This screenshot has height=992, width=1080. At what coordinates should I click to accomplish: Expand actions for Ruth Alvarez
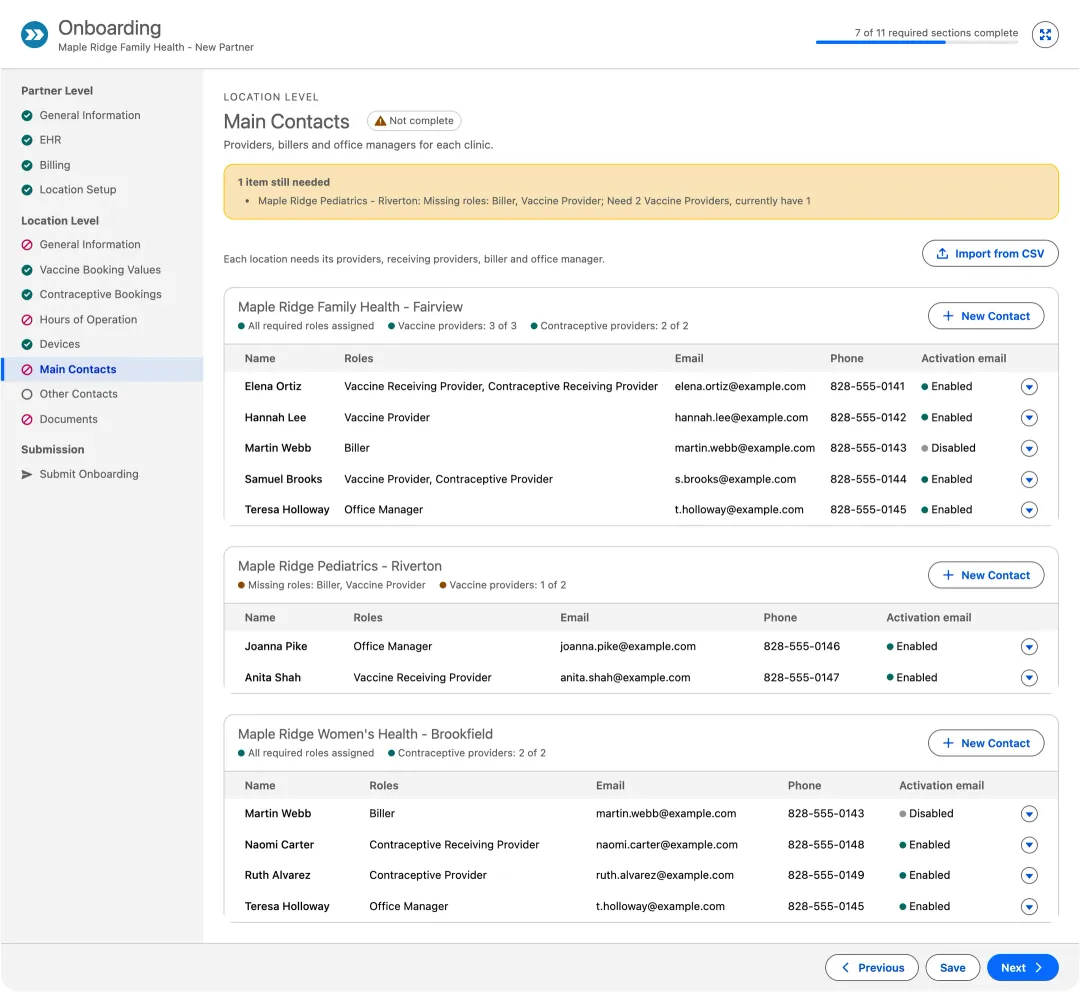1029,876
